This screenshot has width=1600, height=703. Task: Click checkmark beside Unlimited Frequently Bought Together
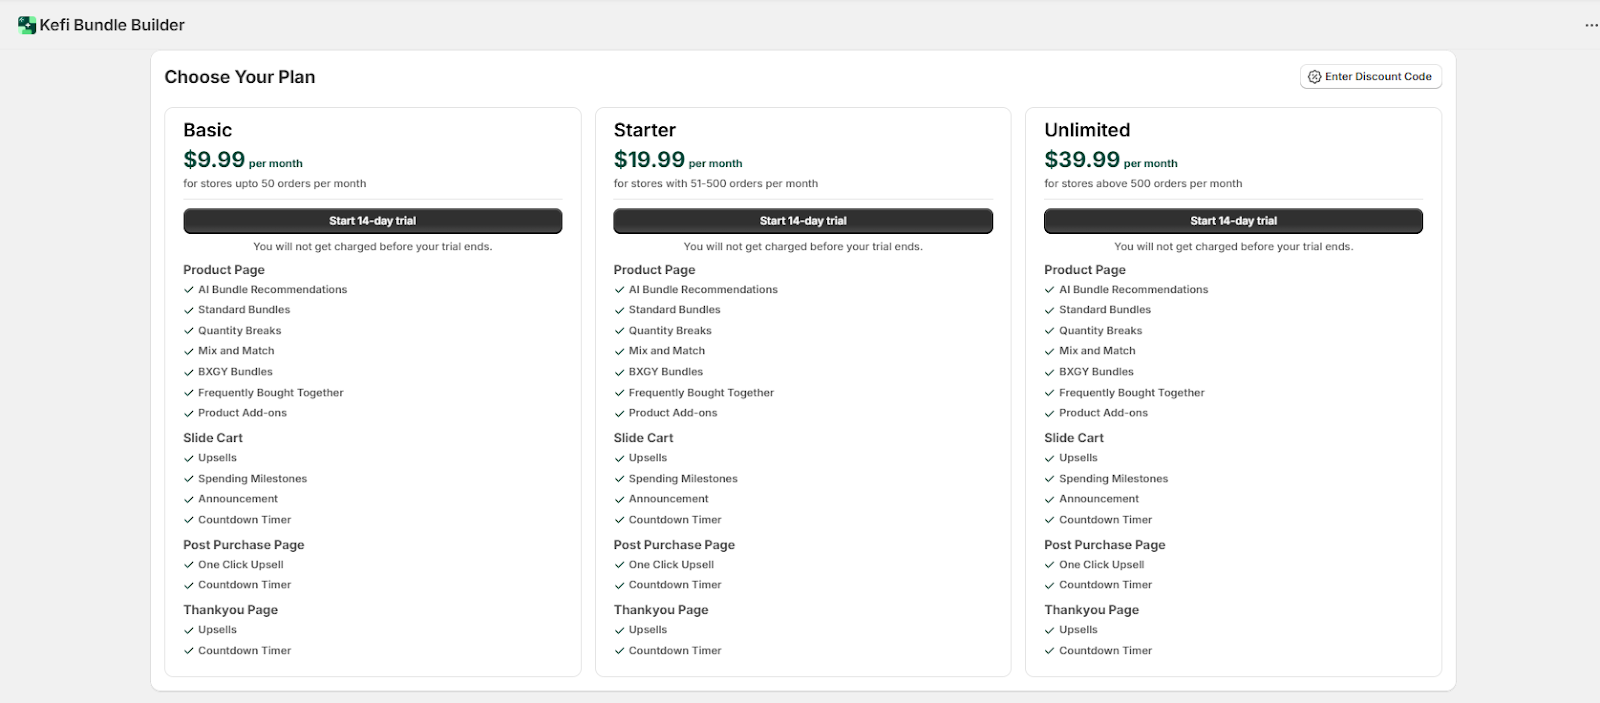(x=1050, y=393)
